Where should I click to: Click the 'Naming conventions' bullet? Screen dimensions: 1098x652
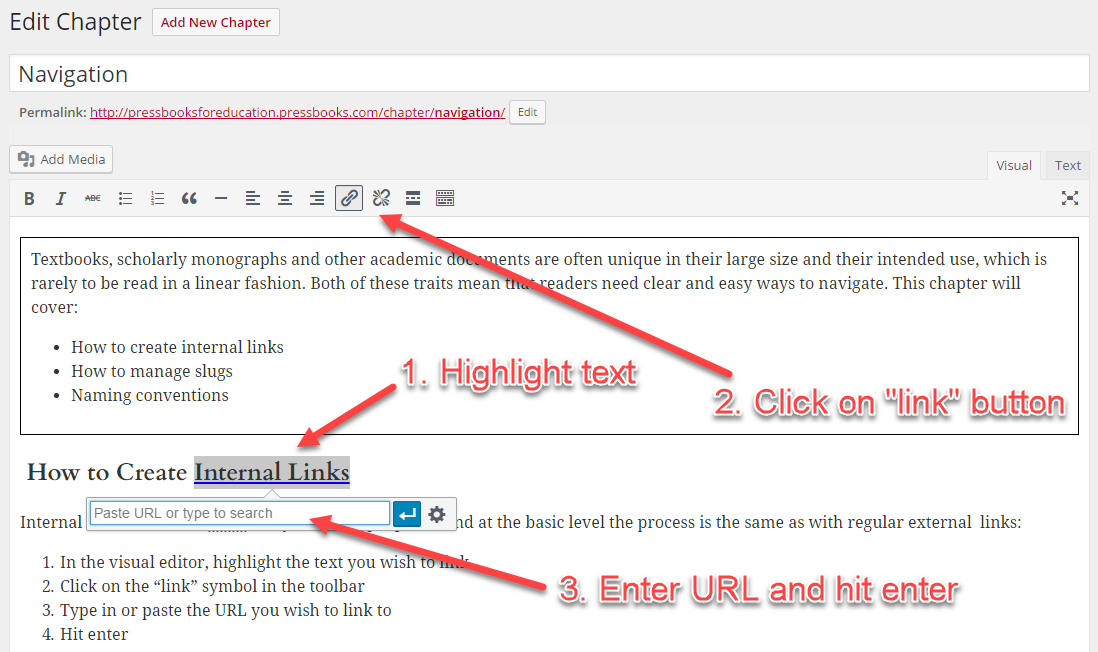pos(150,395)
